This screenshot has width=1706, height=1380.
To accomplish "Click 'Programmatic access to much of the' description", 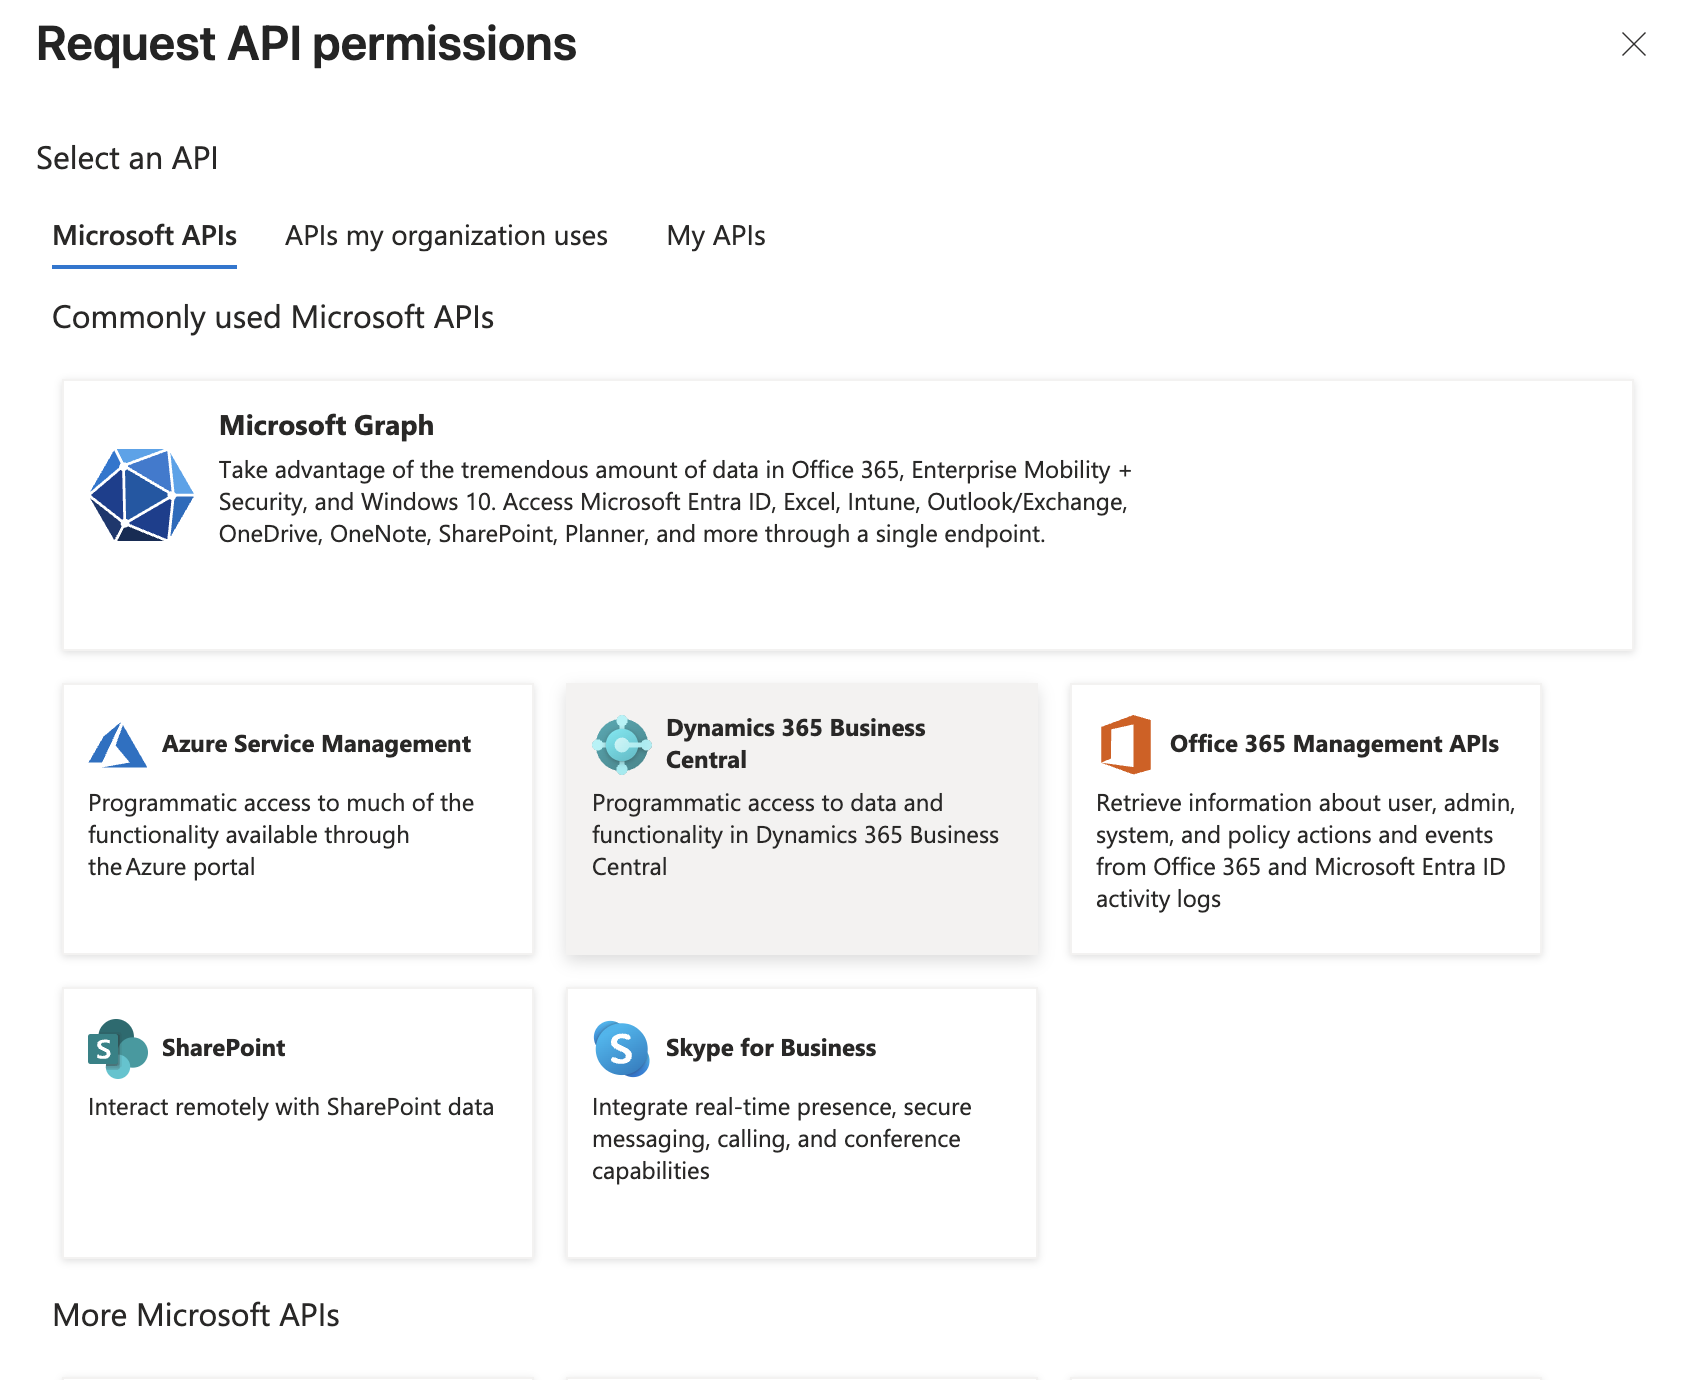I will click(281, 835).
